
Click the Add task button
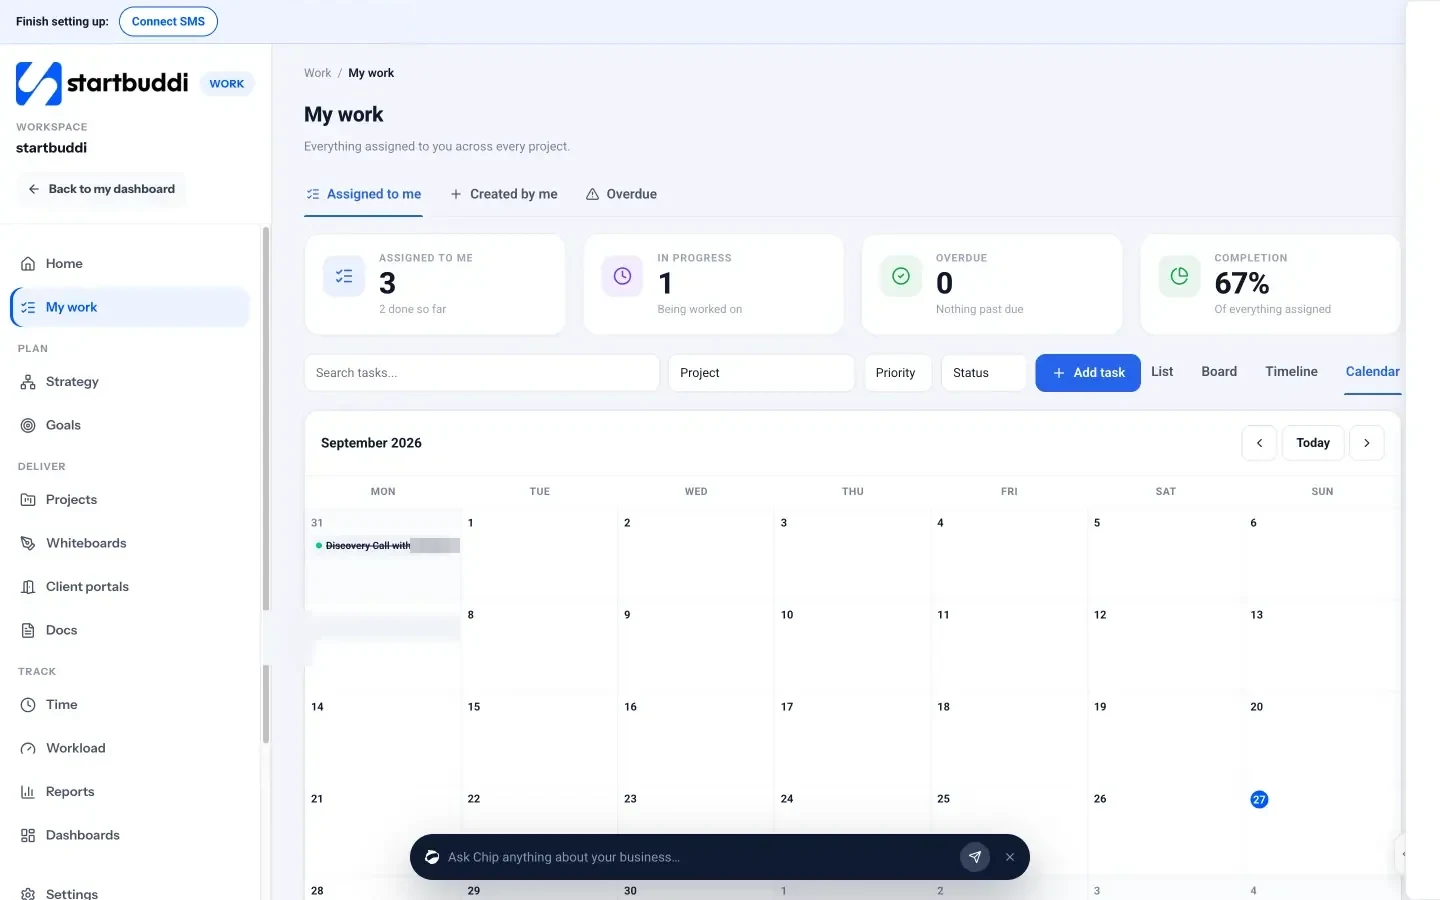point(1088,373)
